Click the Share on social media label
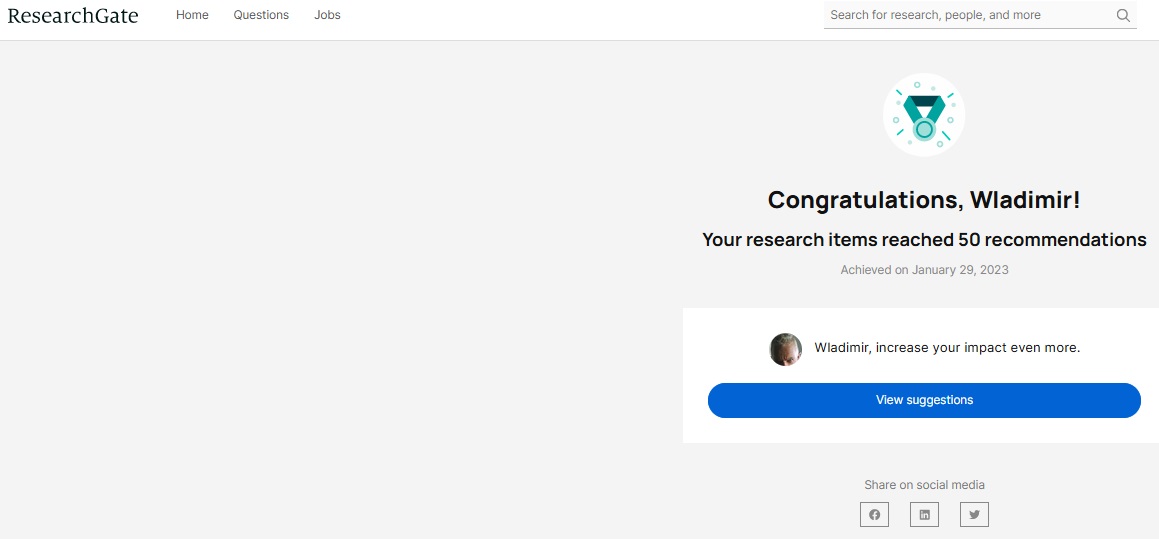This screenshot has width=1159, height=539. click(x=924, y=485)
